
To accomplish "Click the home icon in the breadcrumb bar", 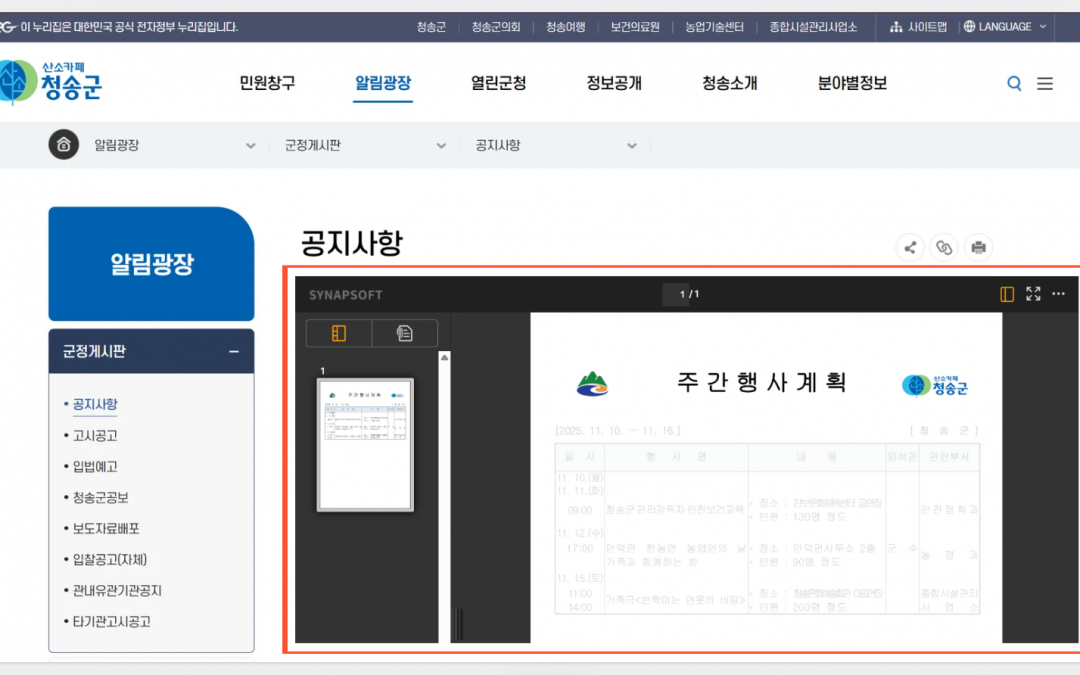I will [63, 145].
